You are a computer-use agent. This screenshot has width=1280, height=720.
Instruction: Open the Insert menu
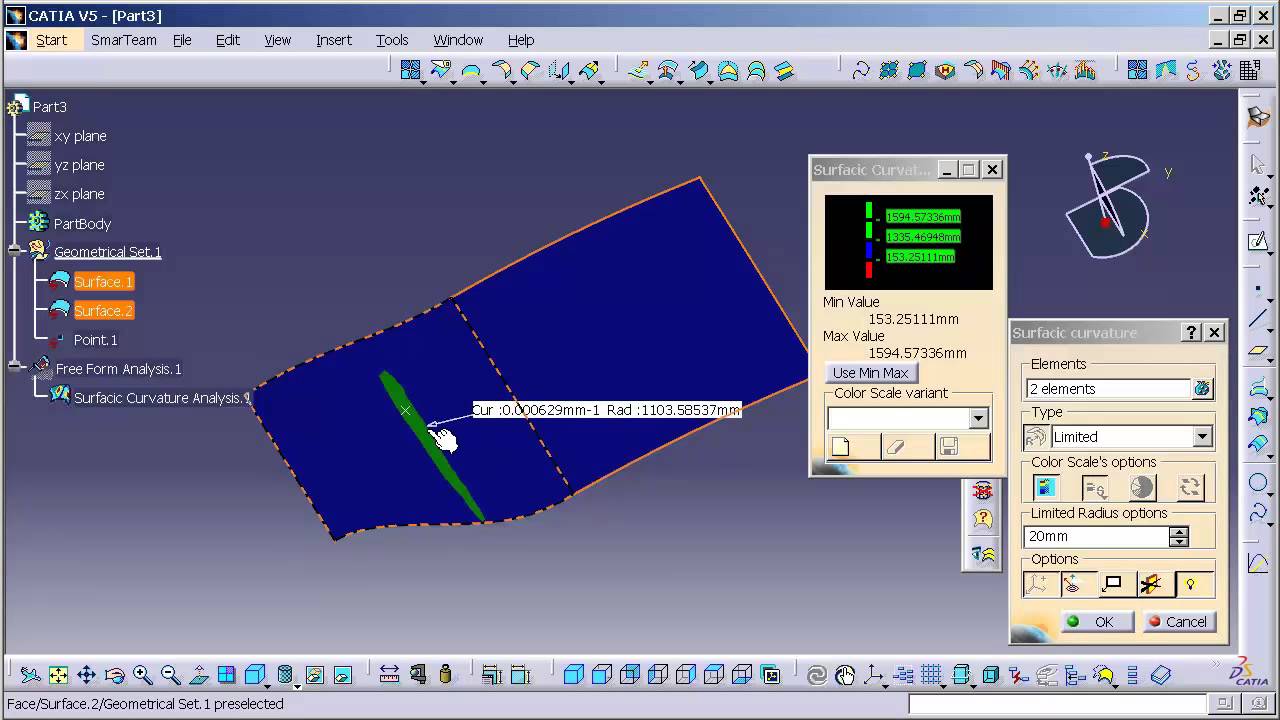[x=334, y=40]
